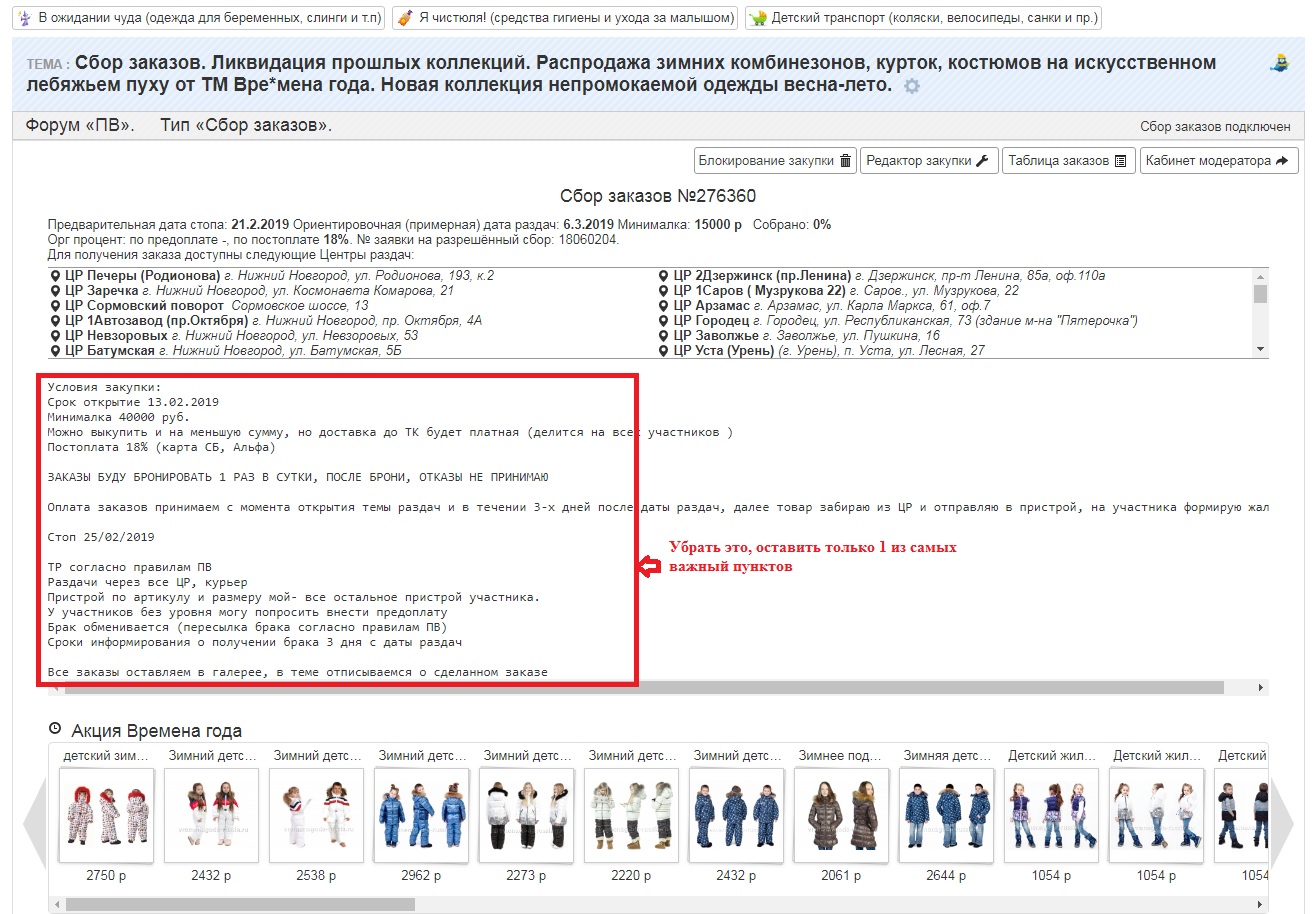Click the «Условия закупки:» heading line
The width and height of the screenshot is (1313, 914).
coord(104,387)
